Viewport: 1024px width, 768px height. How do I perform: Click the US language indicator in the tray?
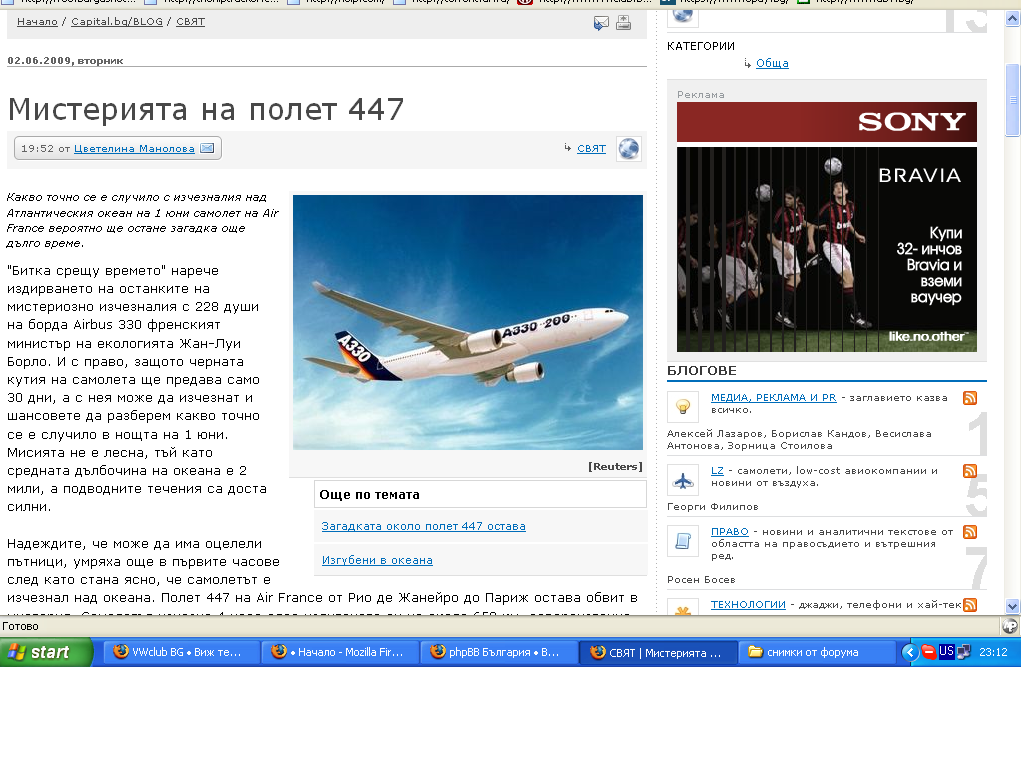(x=946, y=651)
